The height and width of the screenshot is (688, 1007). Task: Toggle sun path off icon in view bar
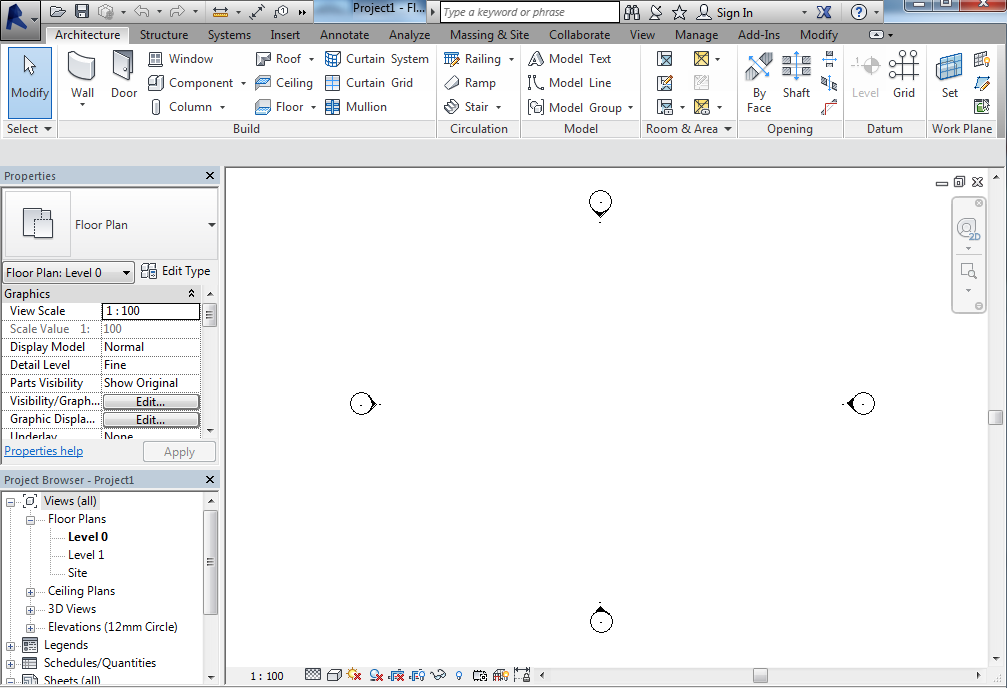(x=354, y=676)
